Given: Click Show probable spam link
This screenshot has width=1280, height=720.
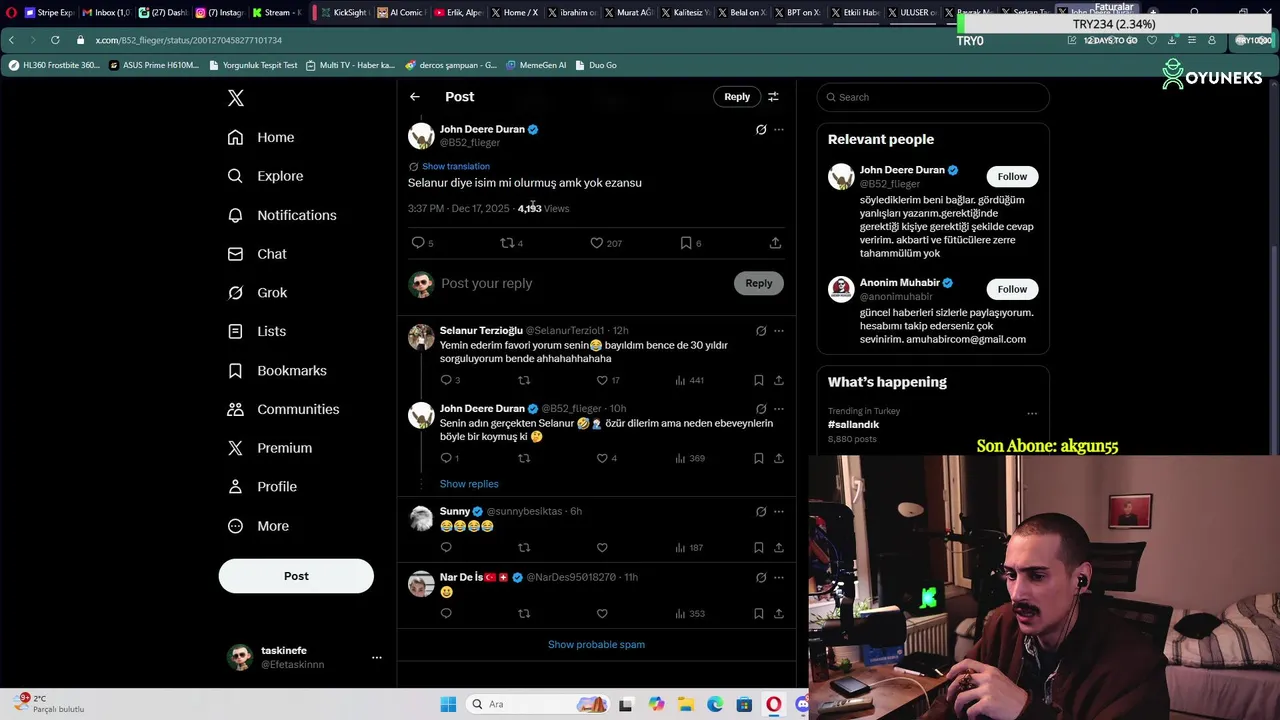Looking at the screenshot, I should pyautogui.click(x=596, y=644).
